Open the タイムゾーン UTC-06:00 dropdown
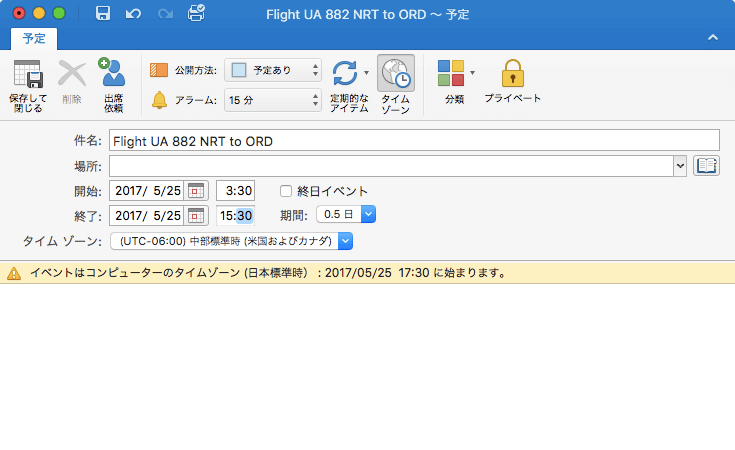Image resolution: width=735 pixels, height=450 pixels. [231, 241]
